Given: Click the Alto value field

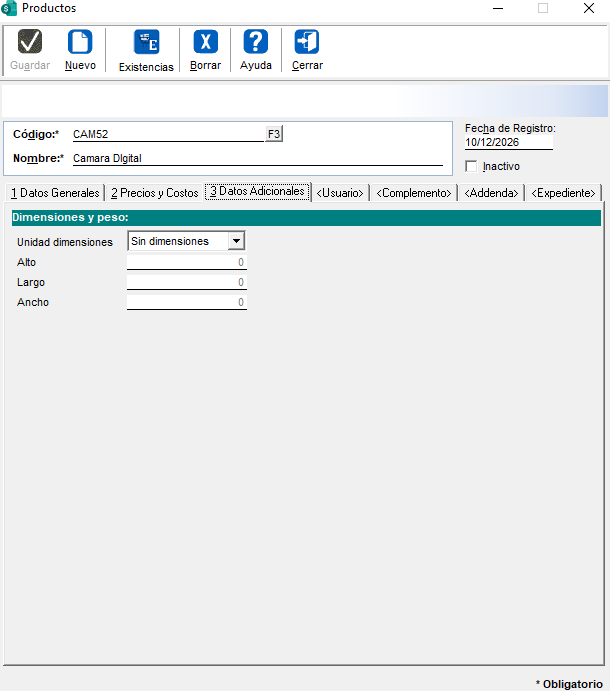Looking at the screenshot, I should tap(187, 262).
